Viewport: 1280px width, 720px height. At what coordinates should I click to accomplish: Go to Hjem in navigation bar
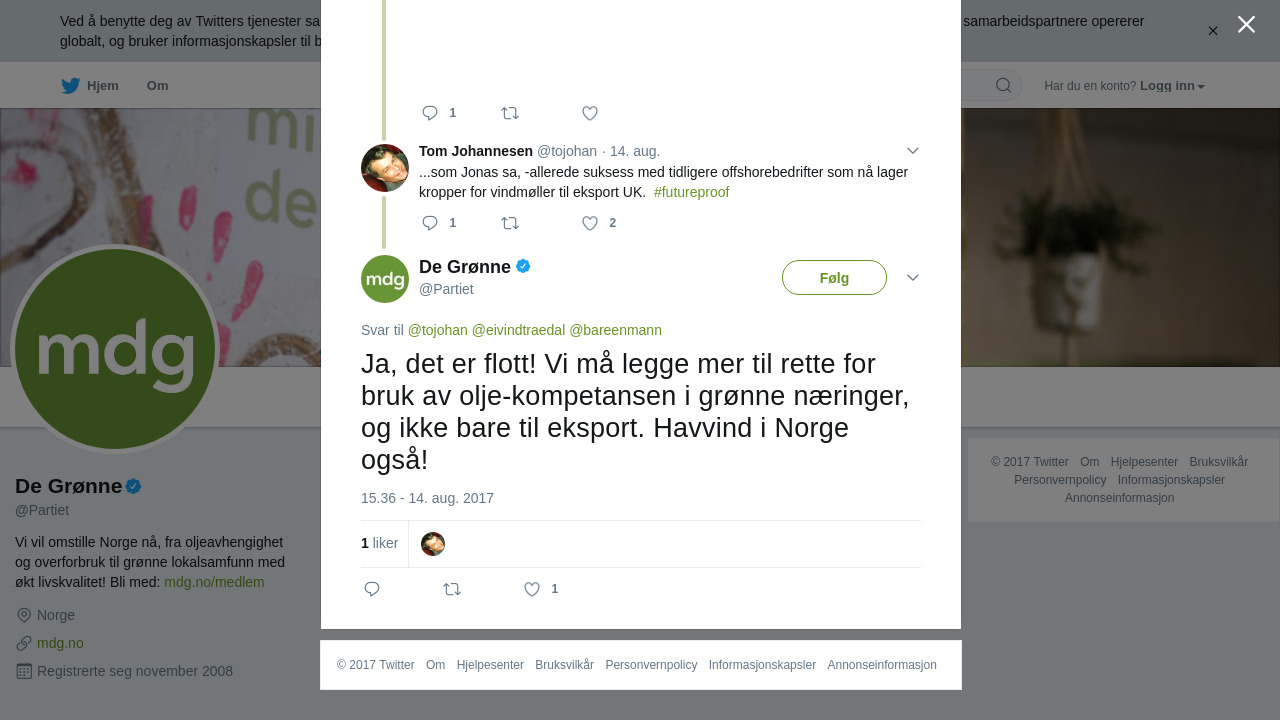(89, 86)
